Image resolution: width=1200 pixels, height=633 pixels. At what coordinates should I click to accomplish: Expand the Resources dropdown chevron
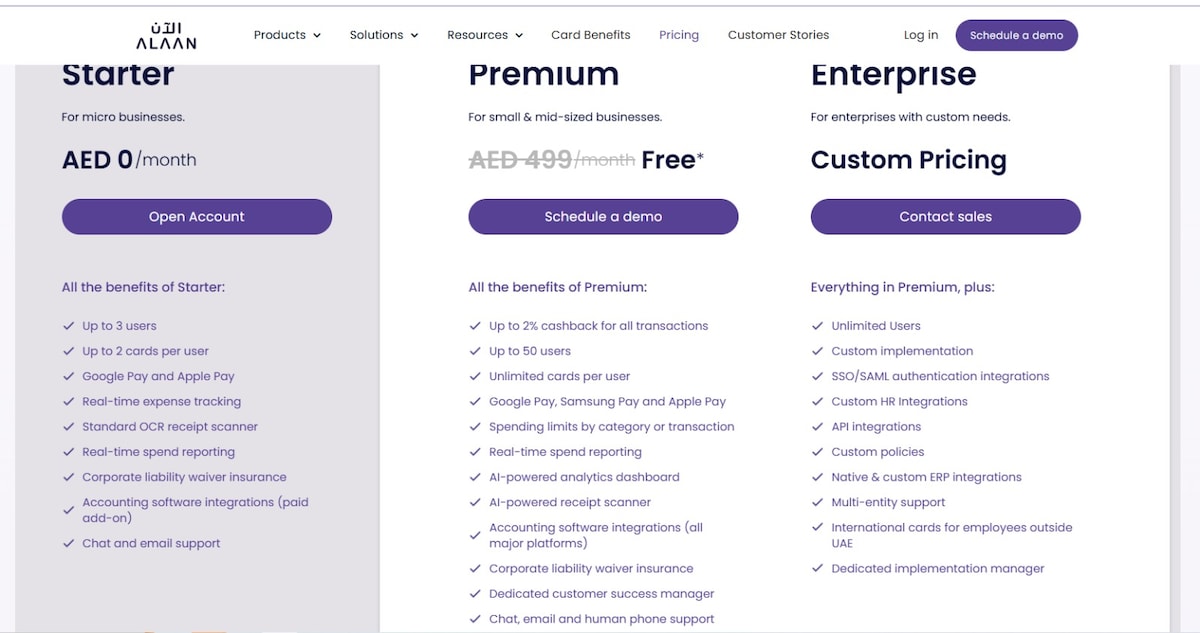click(519, 36)
